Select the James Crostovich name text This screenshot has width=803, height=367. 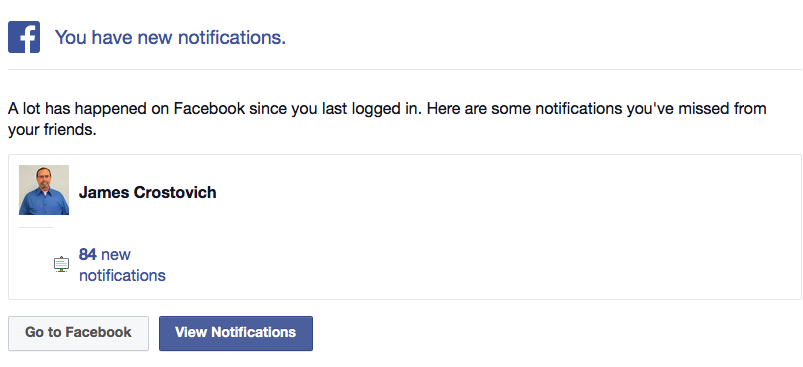(x=147, y=192)
